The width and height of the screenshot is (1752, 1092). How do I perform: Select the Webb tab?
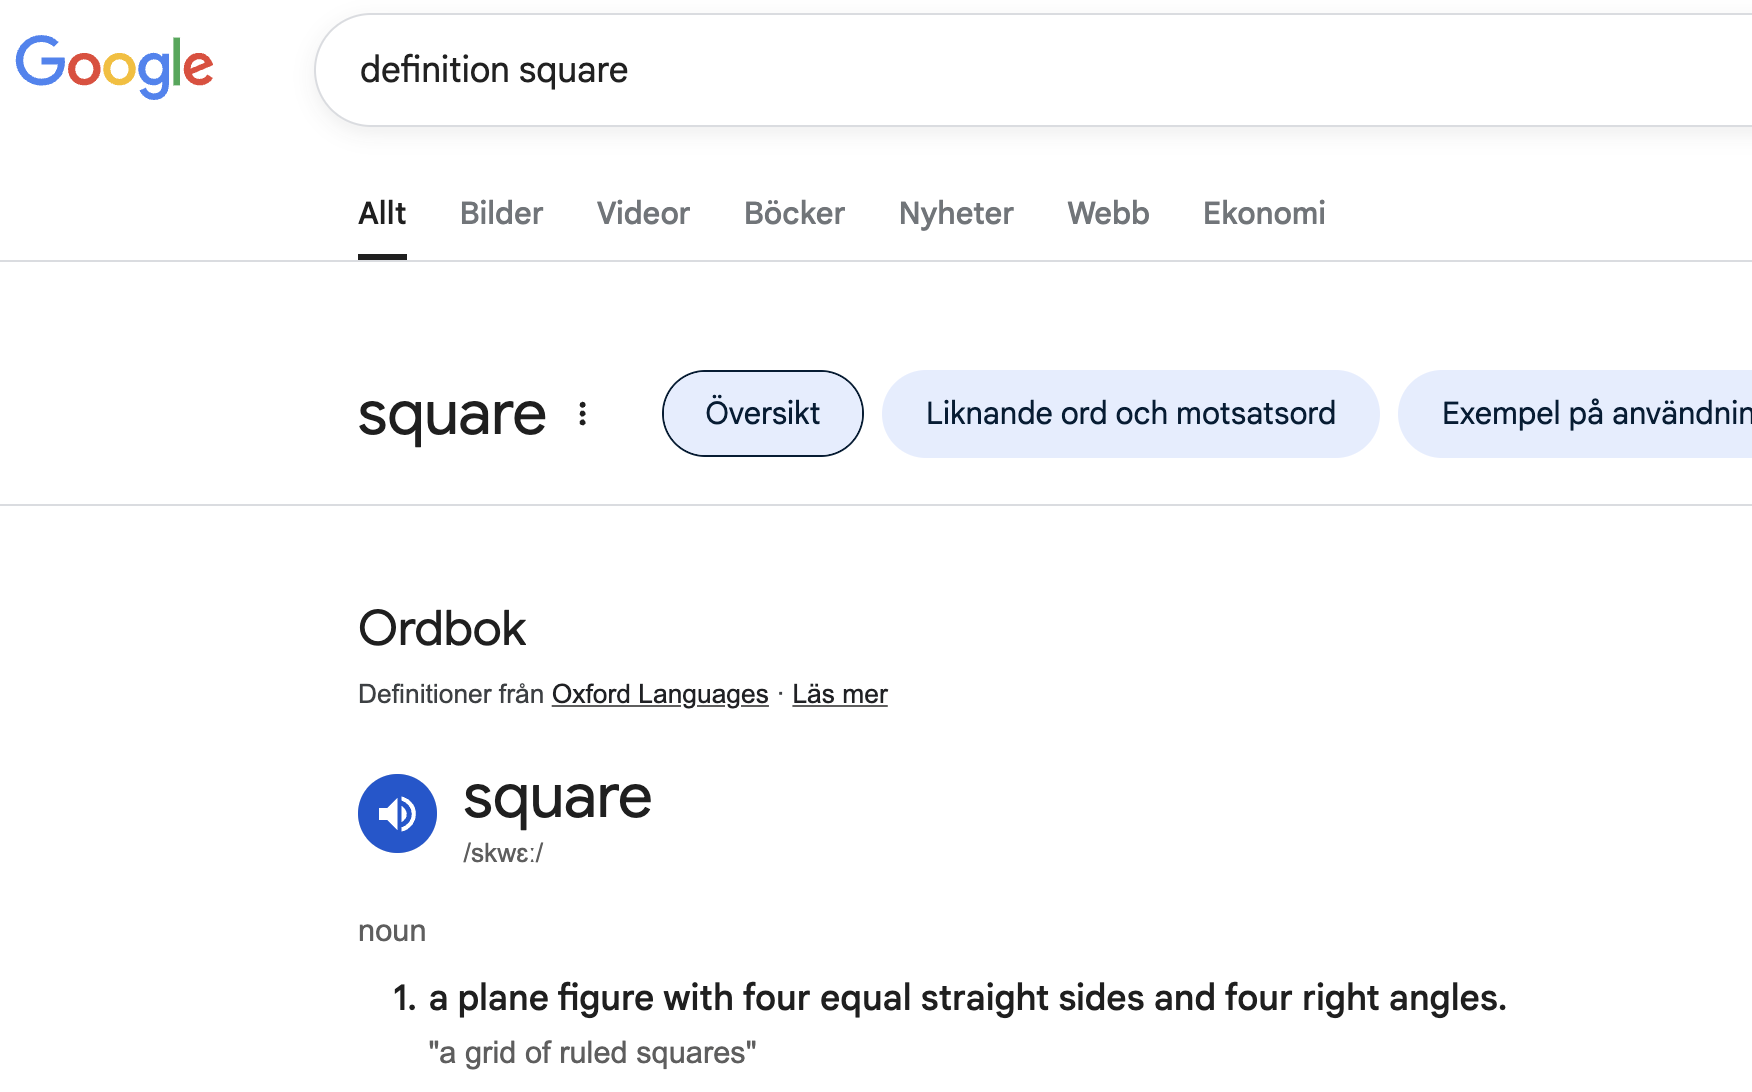click(1108, 213)
